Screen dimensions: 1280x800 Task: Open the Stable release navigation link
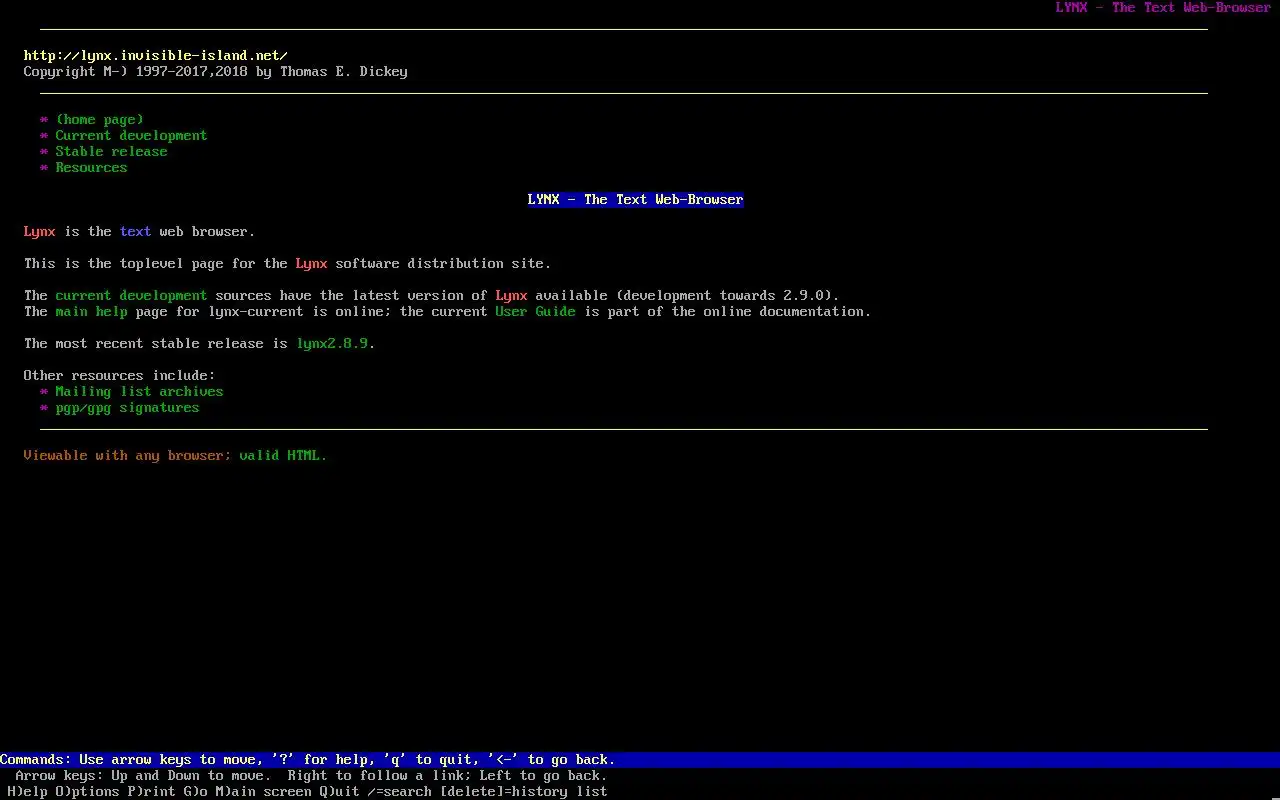coord(111,152)
